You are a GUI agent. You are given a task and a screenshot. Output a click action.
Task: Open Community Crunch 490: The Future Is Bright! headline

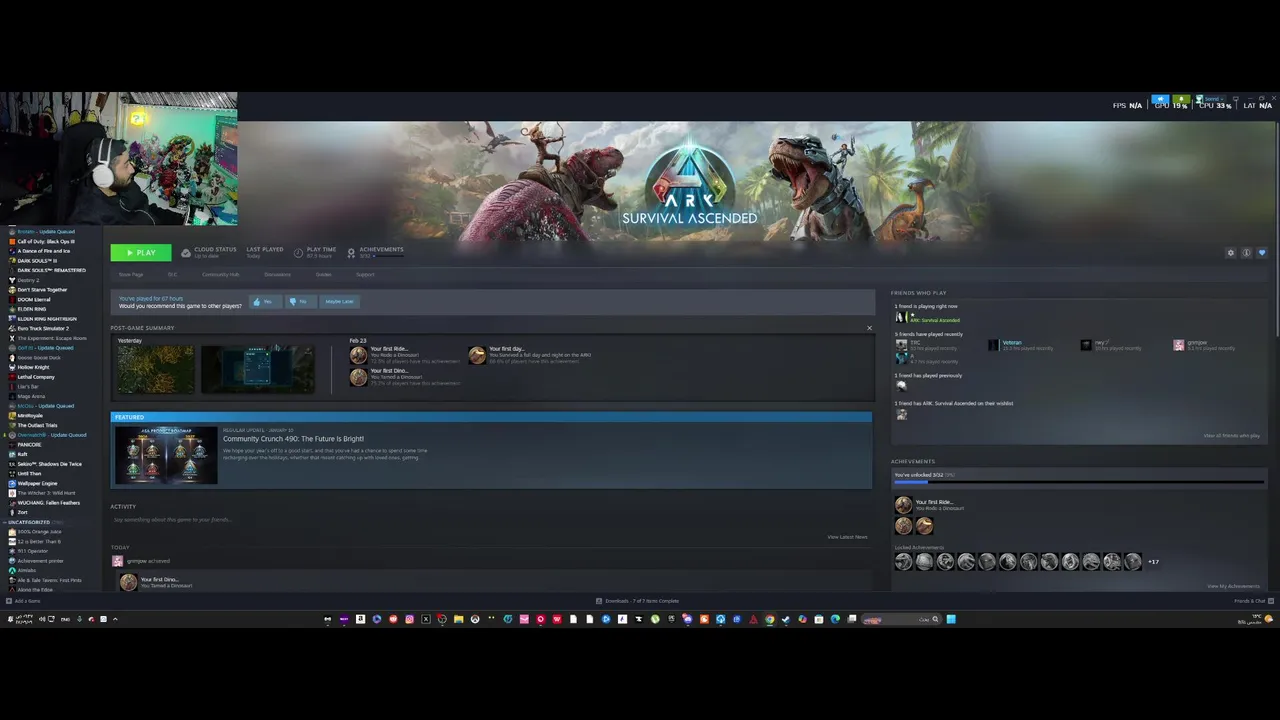coord(293,439)
